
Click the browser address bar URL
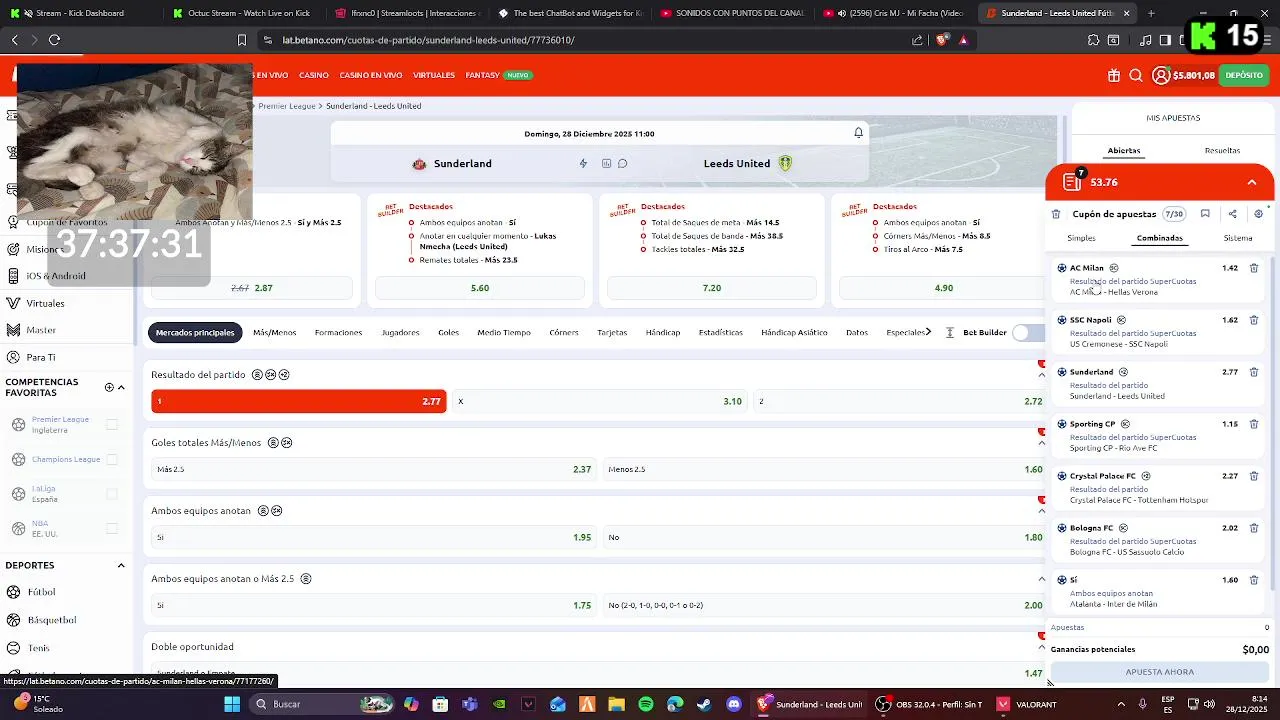428,40
